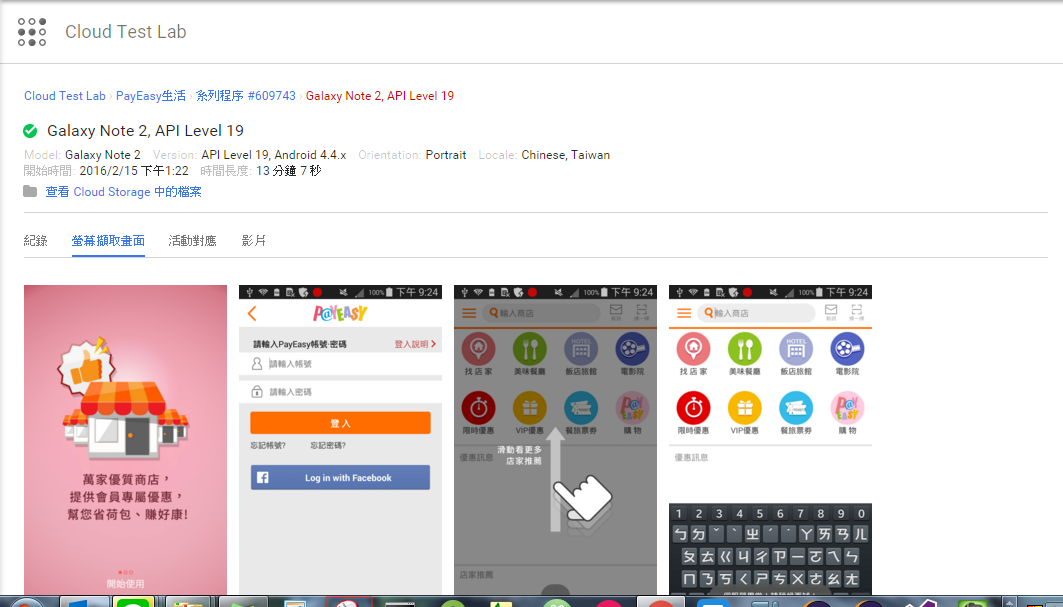Click the folder icon beside Cloud Storage link

click(30, 191)
